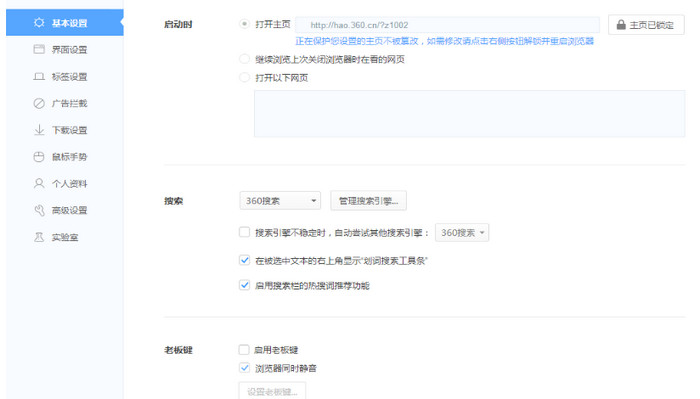Click the flask icon beside 实验室
The height and width of the screenshot is (399, 700).
pyautogui.click(x=39, y=237)
